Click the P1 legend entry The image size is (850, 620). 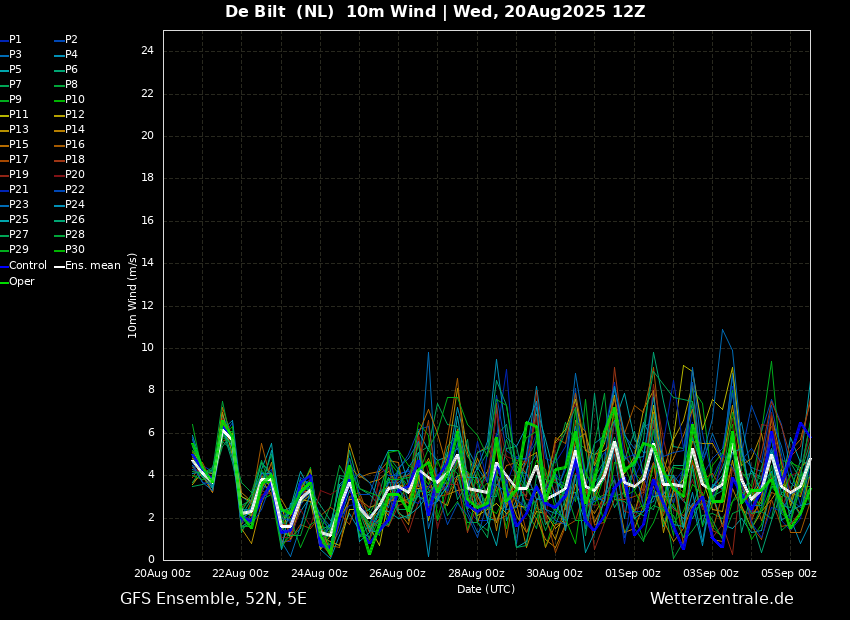coord(15,40)
